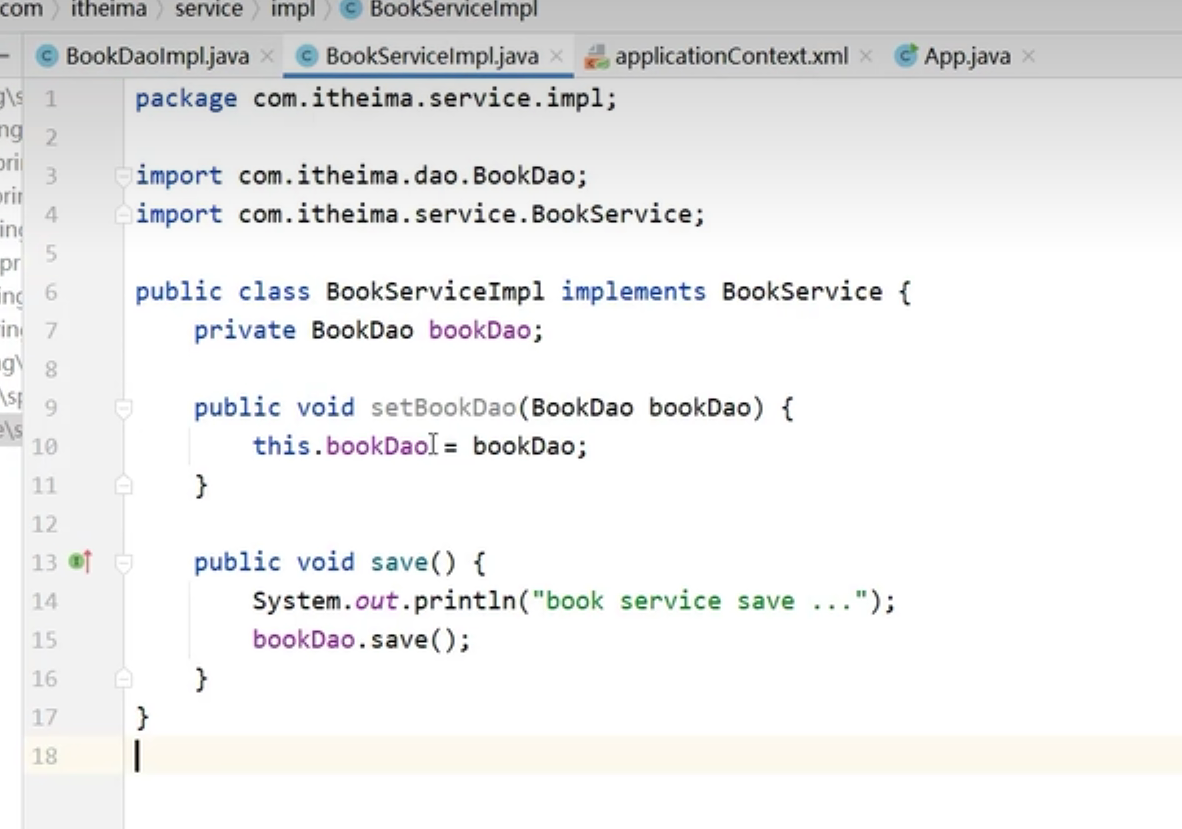Click System.out.println on line 14
Viewport: 1182px width, 829px height.
point(384,601)
